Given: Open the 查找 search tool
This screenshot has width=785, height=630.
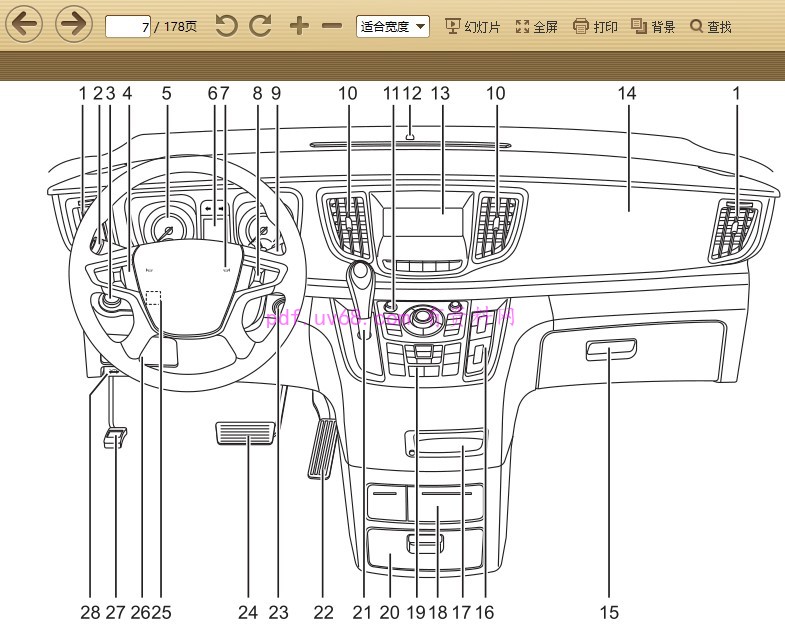Looking at the screenshot, I should pyautogui.click(x=711, y=27).
